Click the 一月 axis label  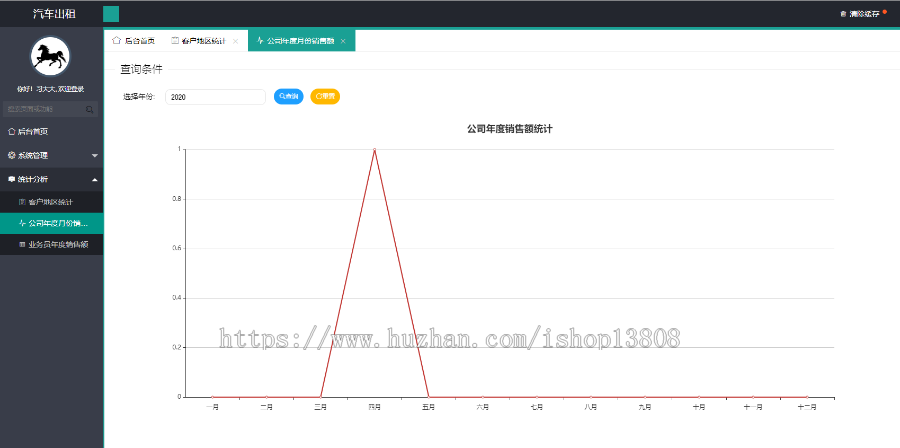212,407
